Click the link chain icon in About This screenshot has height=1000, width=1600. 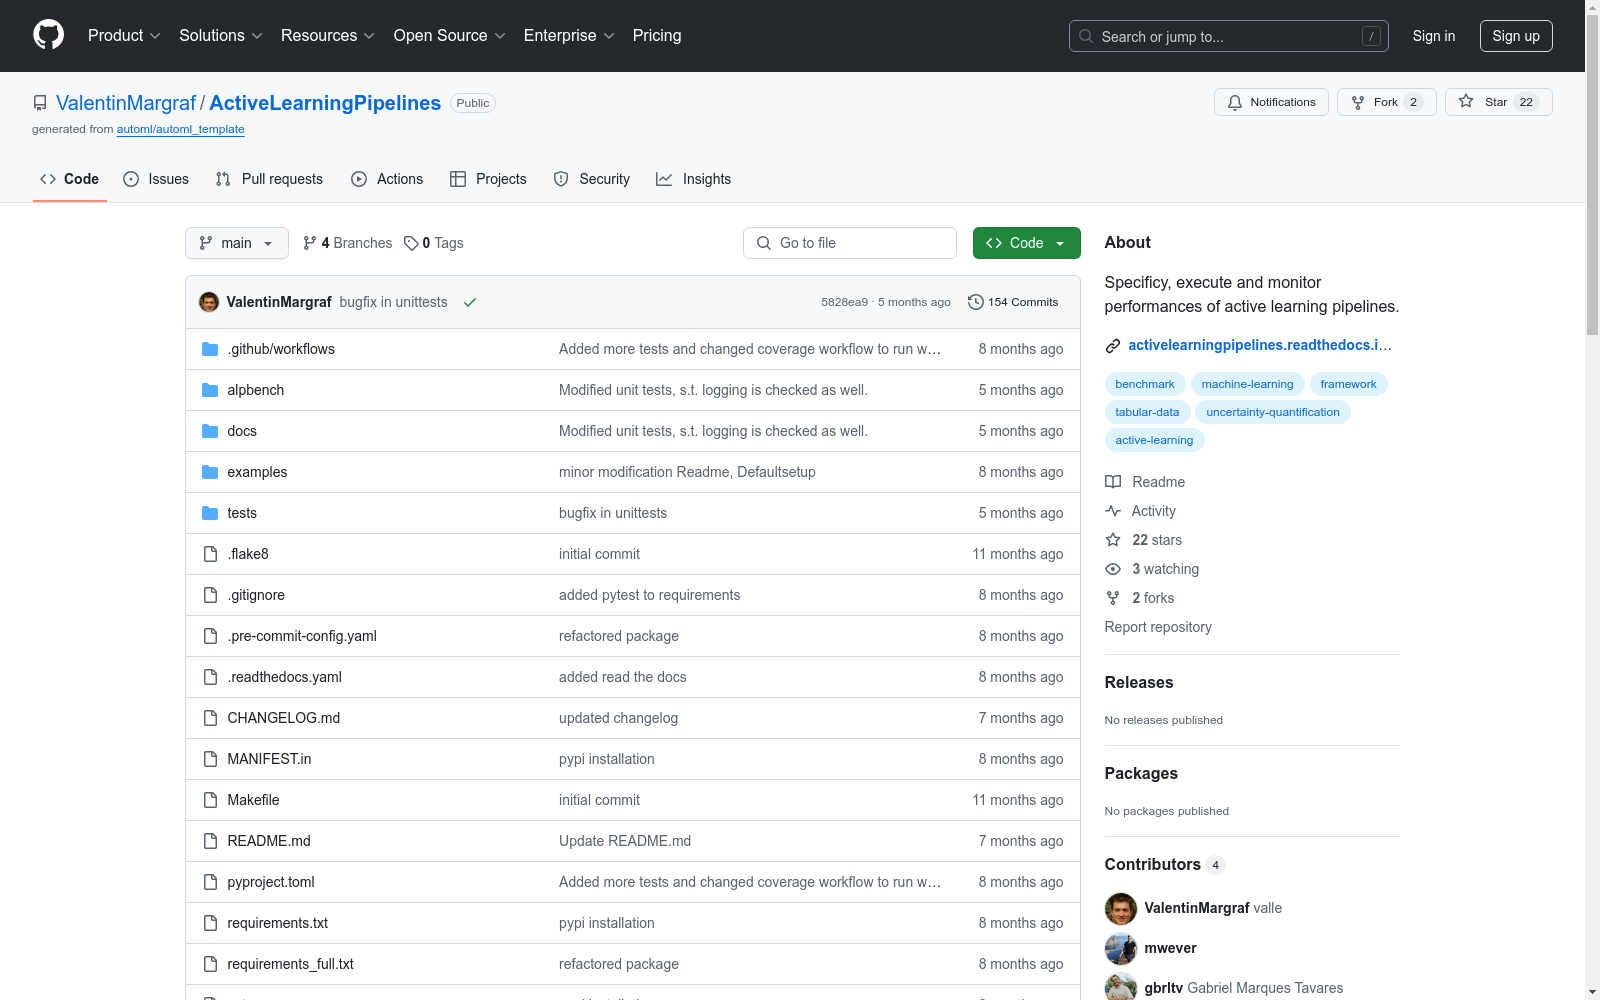(x=1113, y=346)
